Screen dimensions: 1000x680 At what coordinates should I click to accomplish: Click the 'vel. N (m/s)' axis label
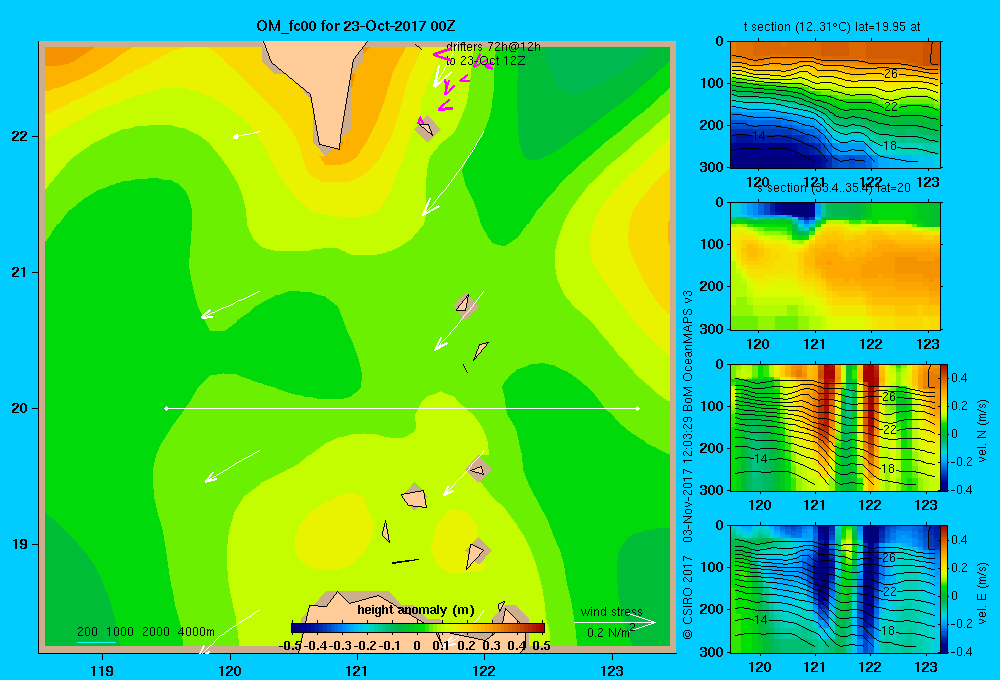point(982,431)
